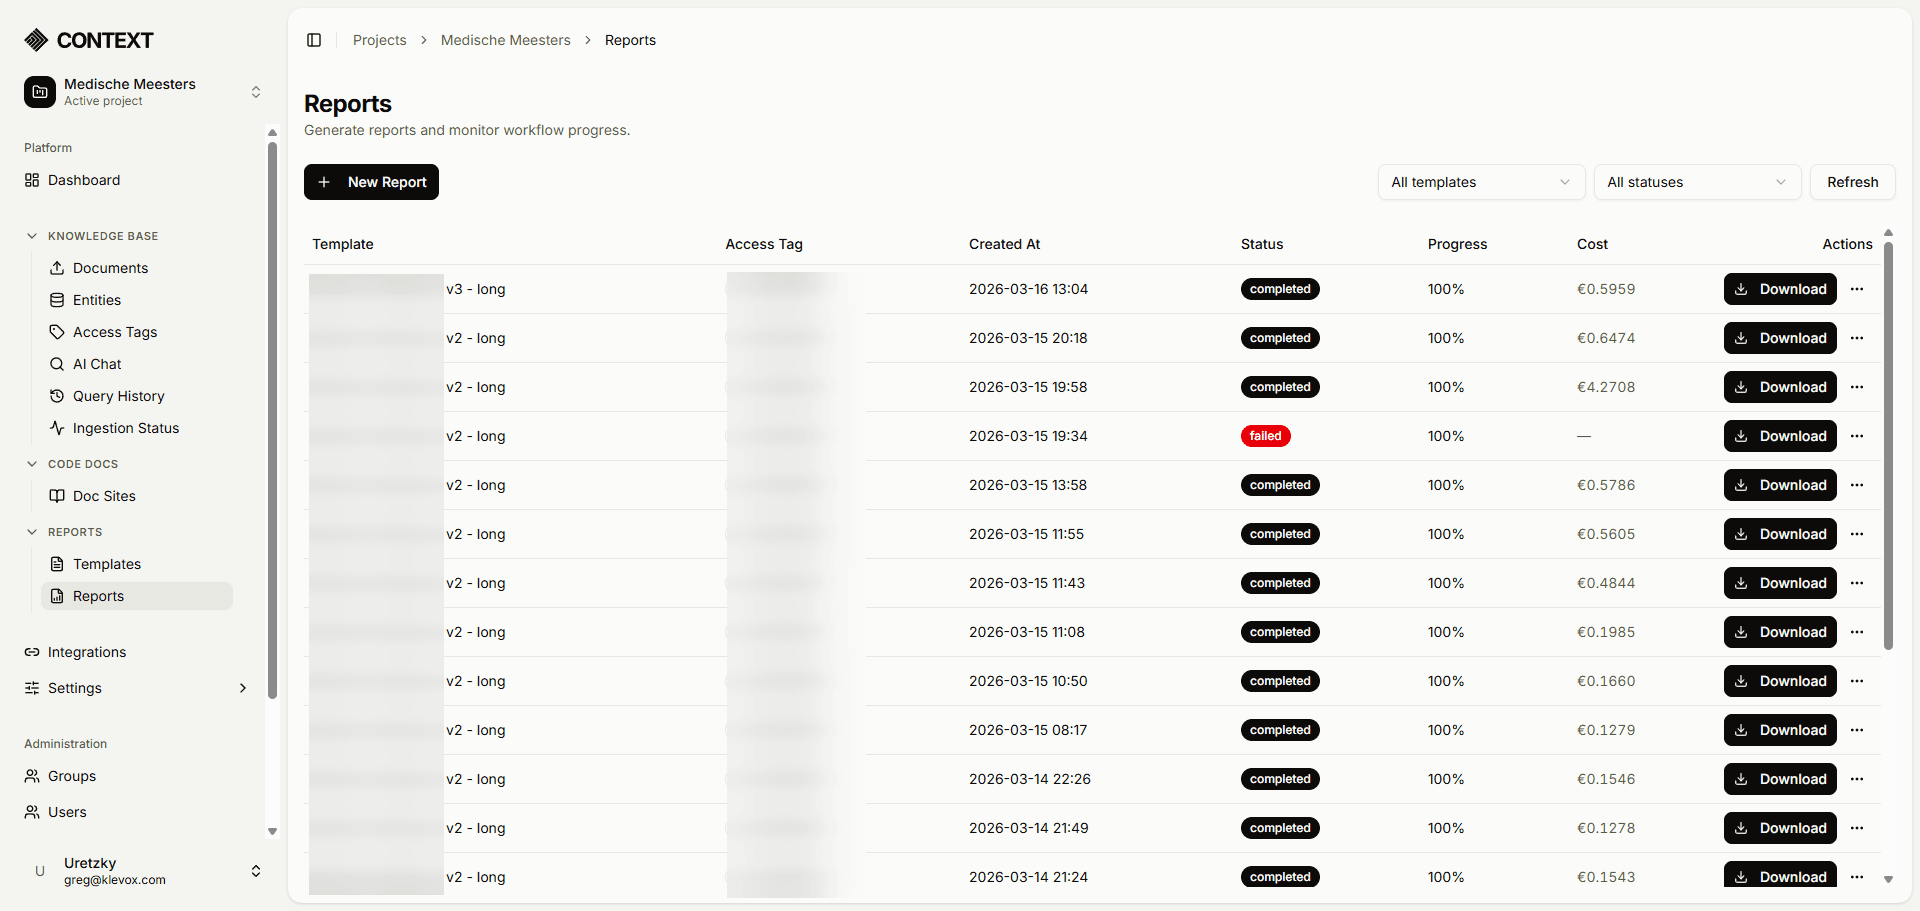This screenshot has width=1920, height=911.
Task: Click the CONTEXT logo
Action: (x=88, y=40)
